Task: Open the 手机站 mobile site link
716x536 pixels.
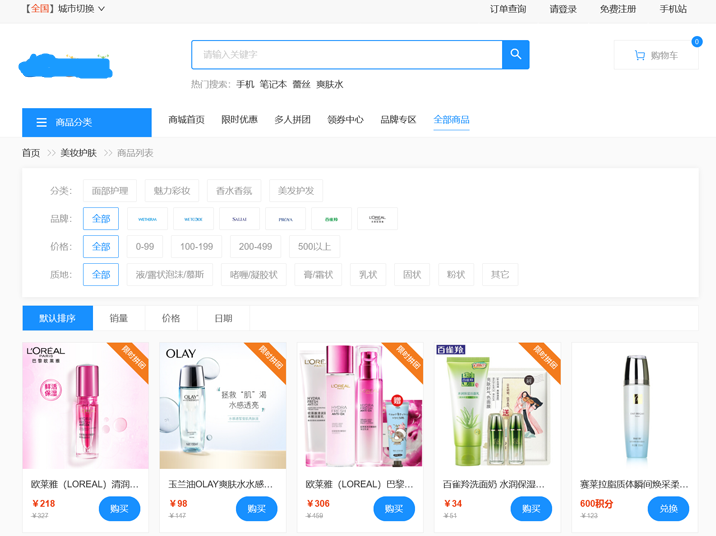Action: pos(673,9)
